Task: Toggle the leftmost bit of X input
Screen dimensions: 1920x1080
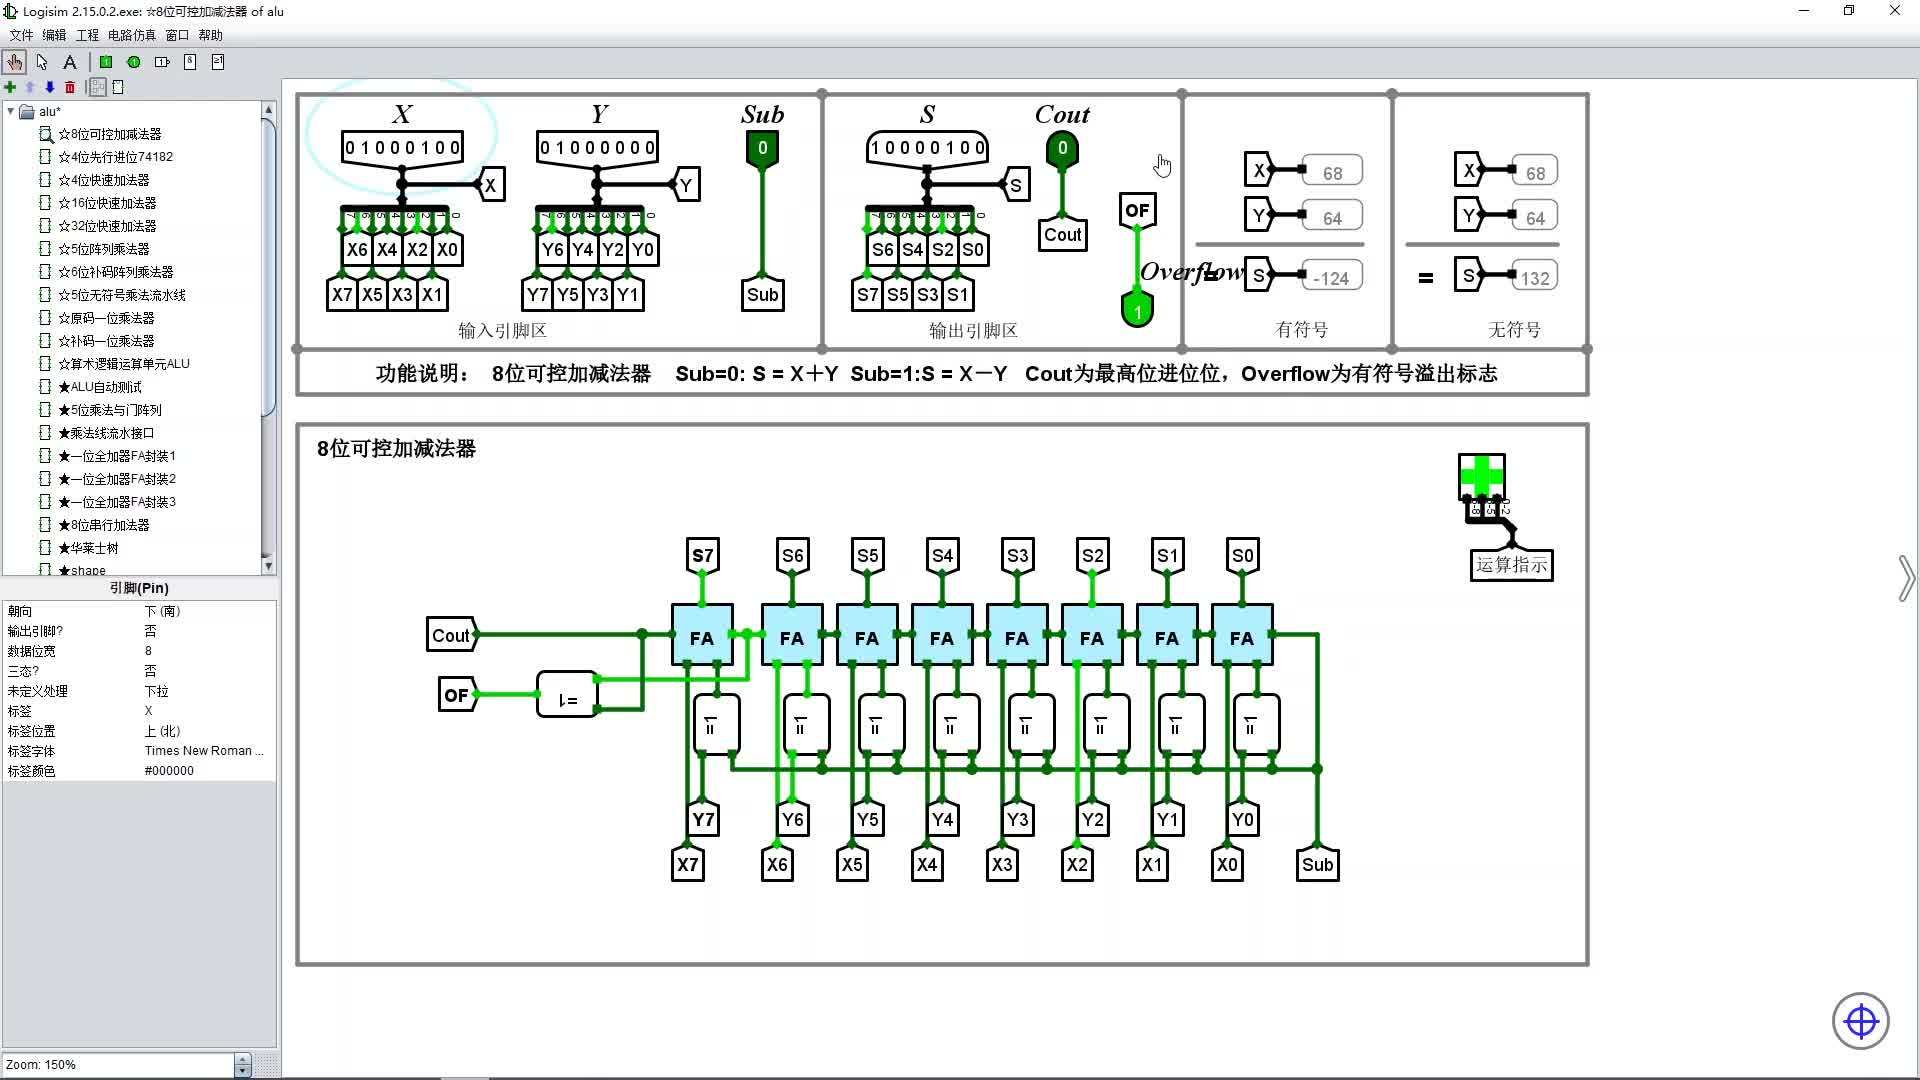Action: [350, 148]
